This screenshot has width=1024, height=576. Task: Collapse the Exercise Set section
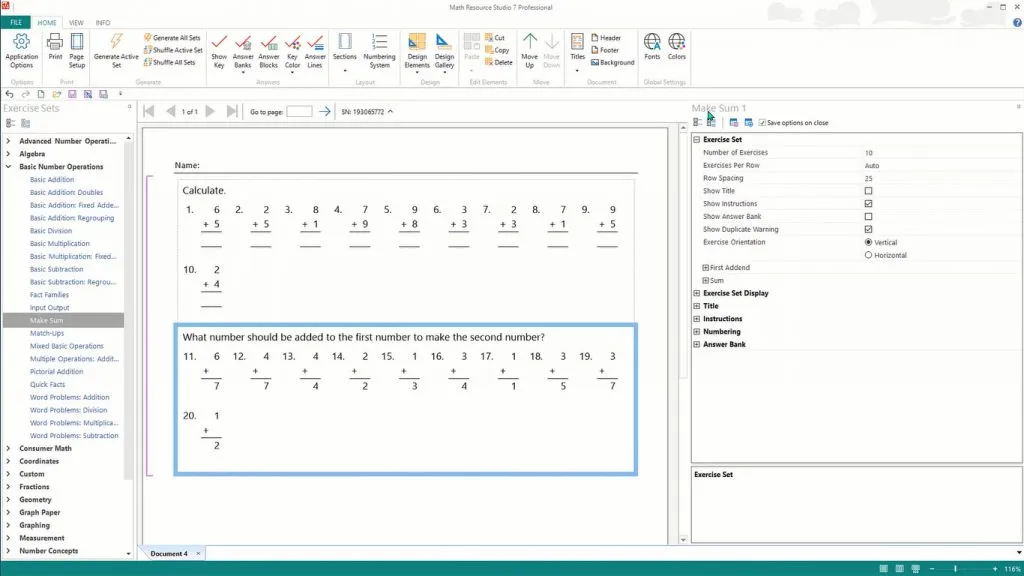(697, 140)
